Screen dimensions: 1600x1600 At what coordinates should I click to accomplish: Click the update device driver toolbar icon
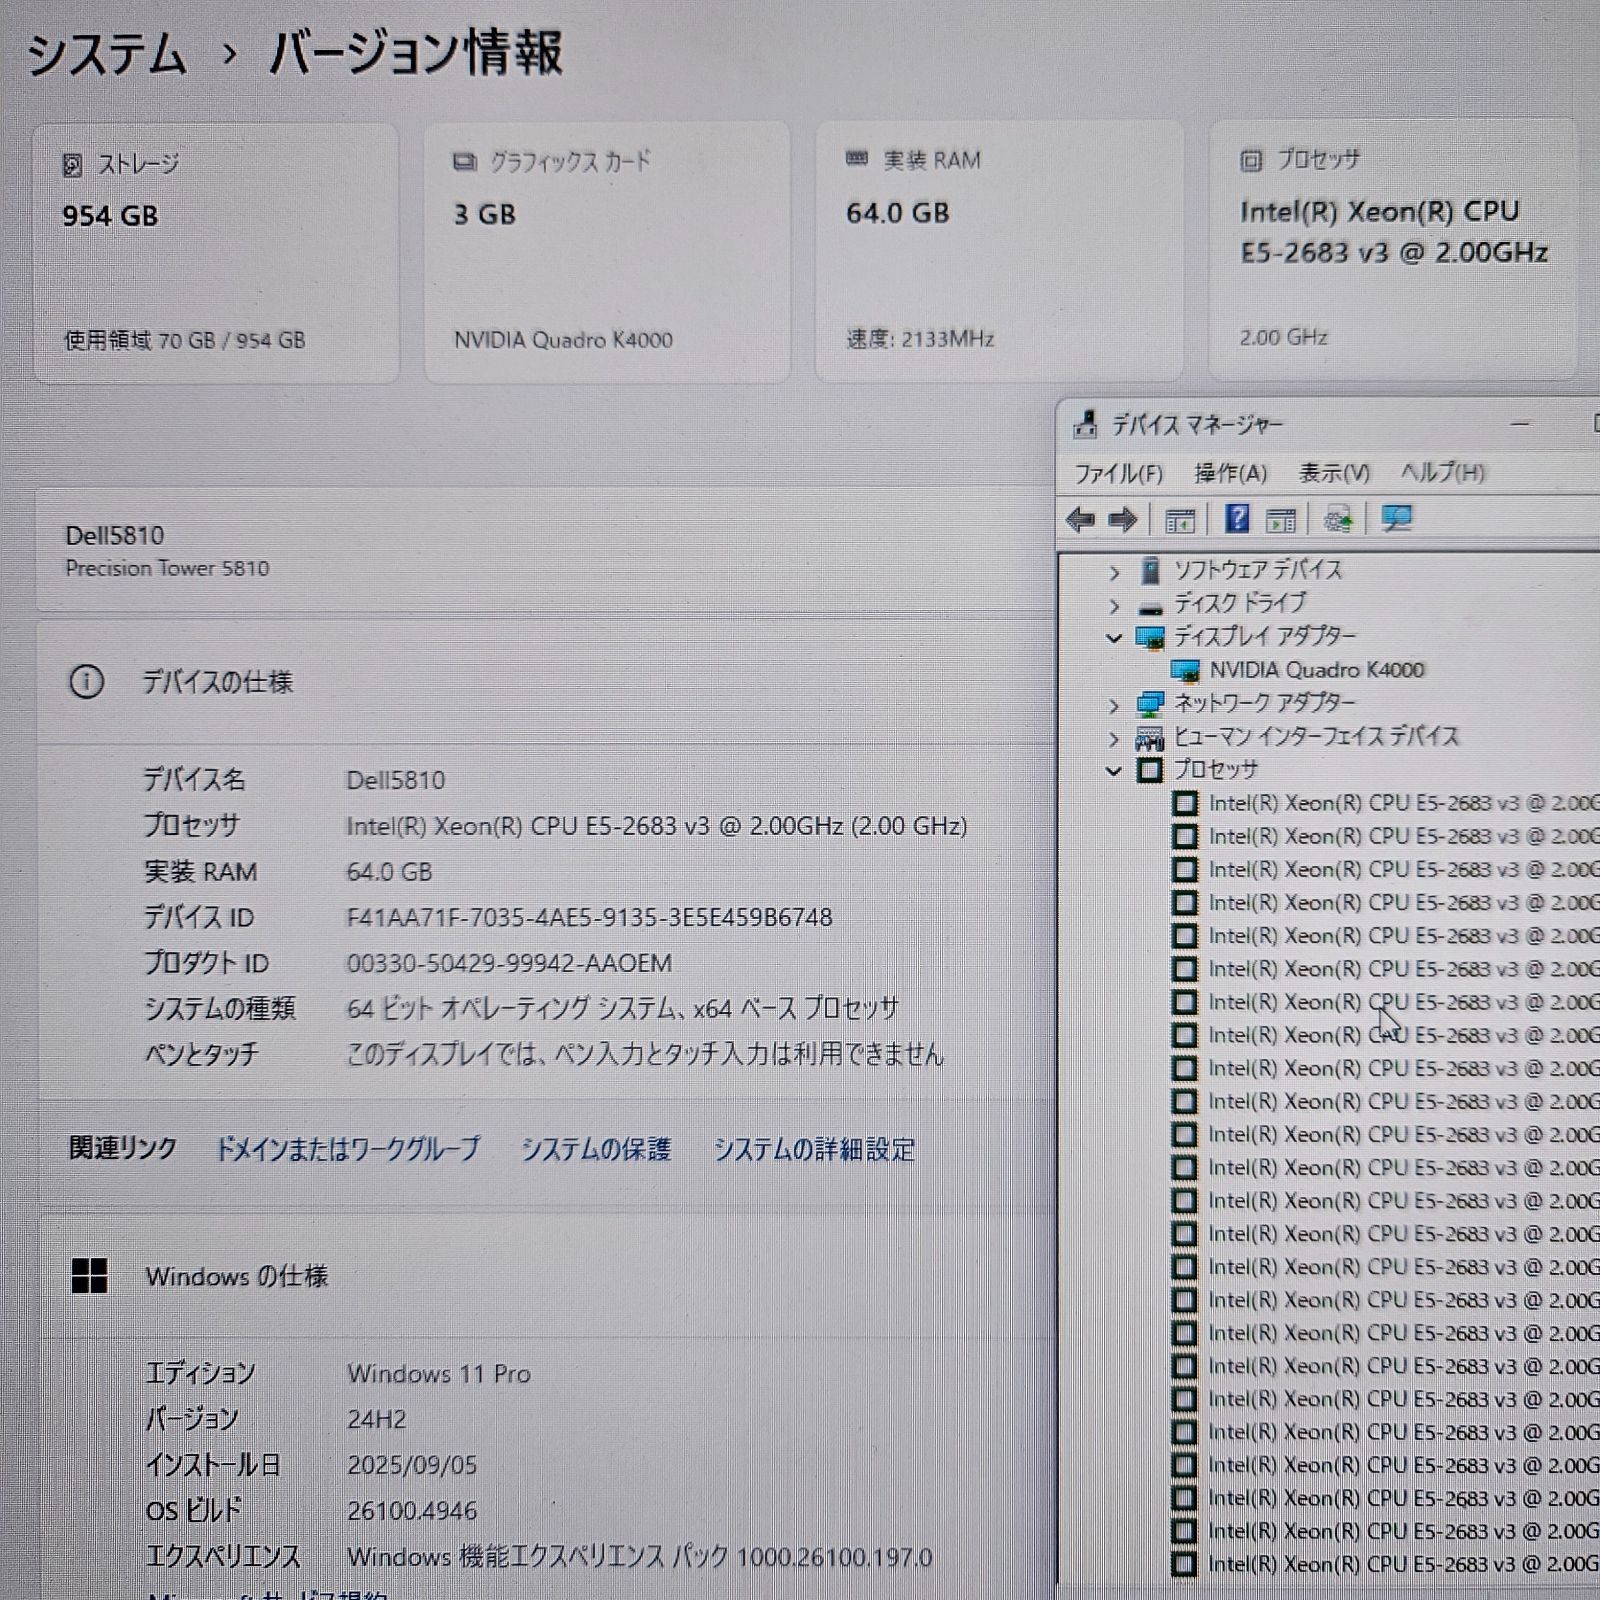(1338, 520)
